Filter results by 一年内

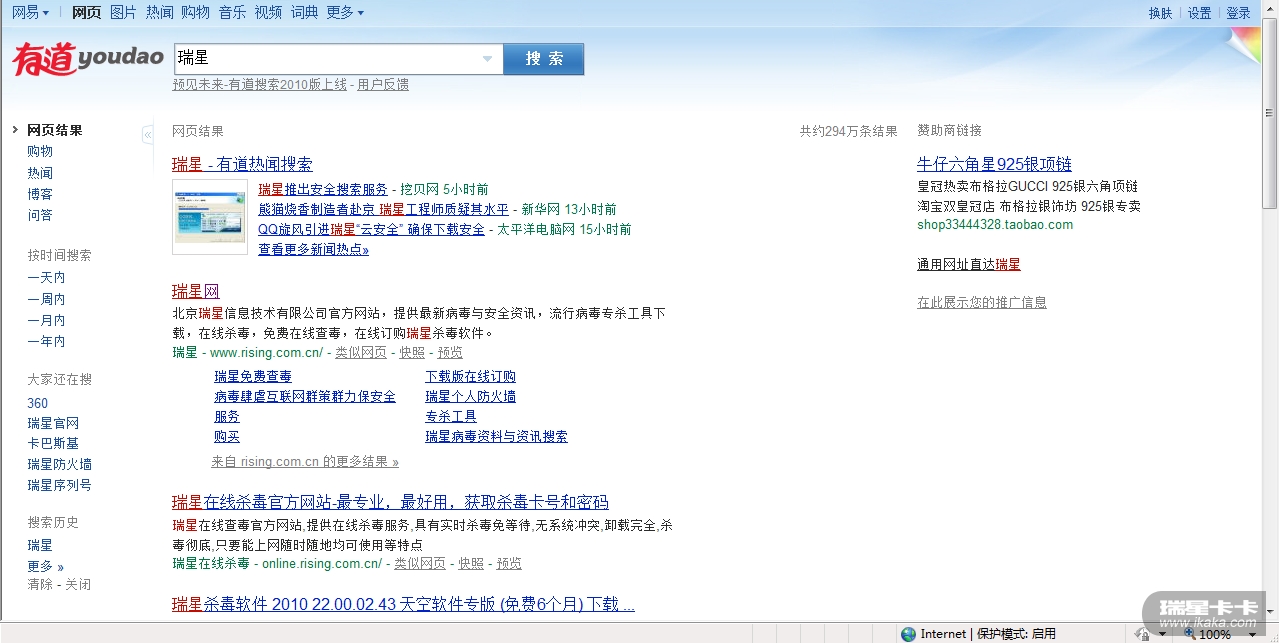point(46,341)
